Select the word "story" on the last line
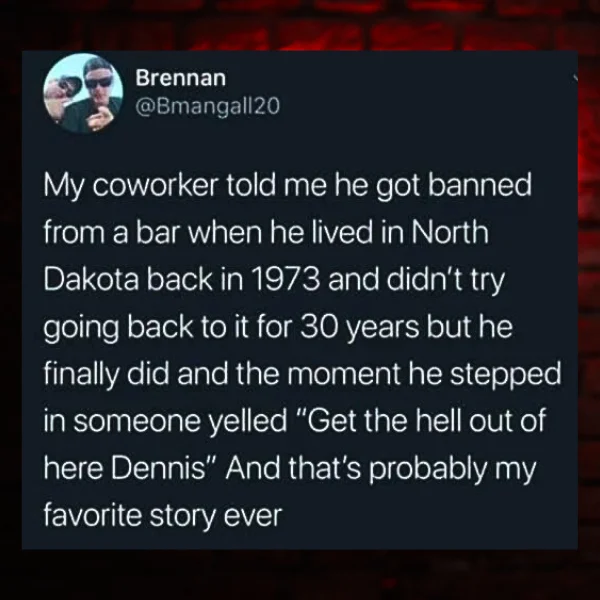Viewport: 600px width, 600px height. click(183, 518)
